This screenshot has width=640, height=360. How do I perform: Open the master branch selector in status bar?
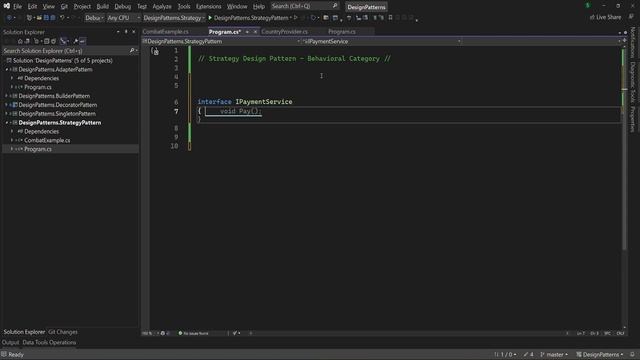pos(554,355)
